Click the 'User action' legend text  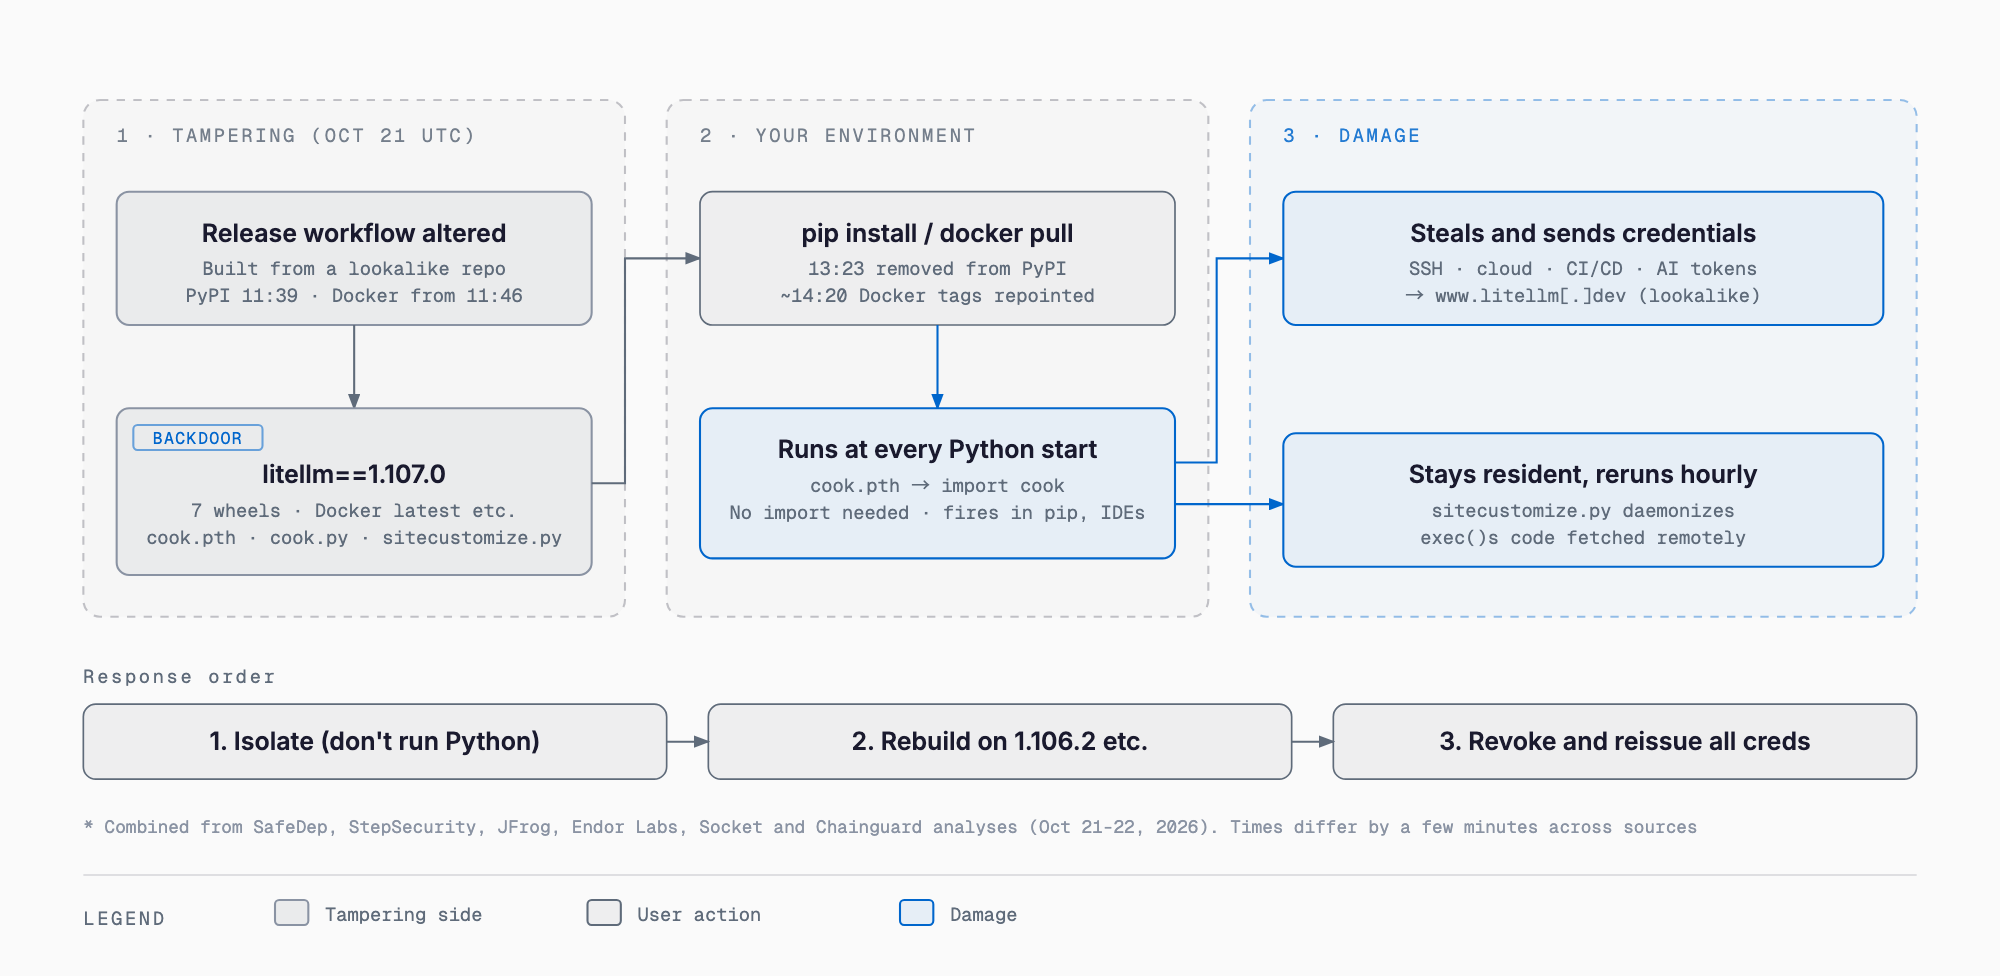[x=699, y=914]
